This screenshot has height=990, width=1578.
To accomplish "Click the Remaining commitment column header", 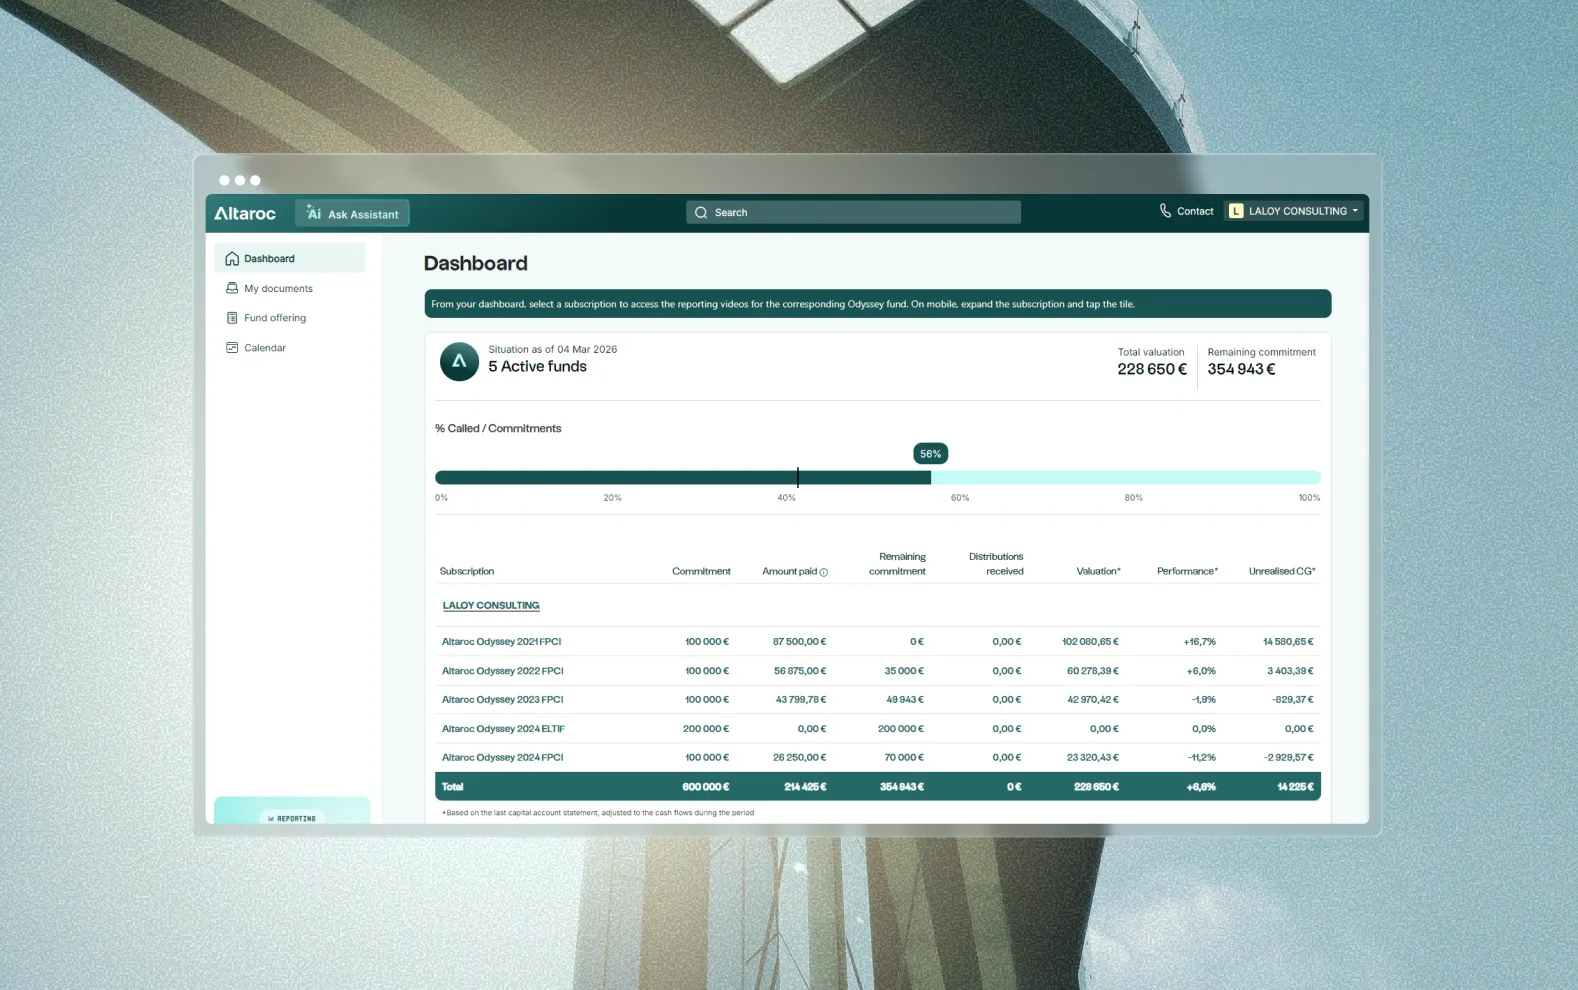I will coord(897,564).
